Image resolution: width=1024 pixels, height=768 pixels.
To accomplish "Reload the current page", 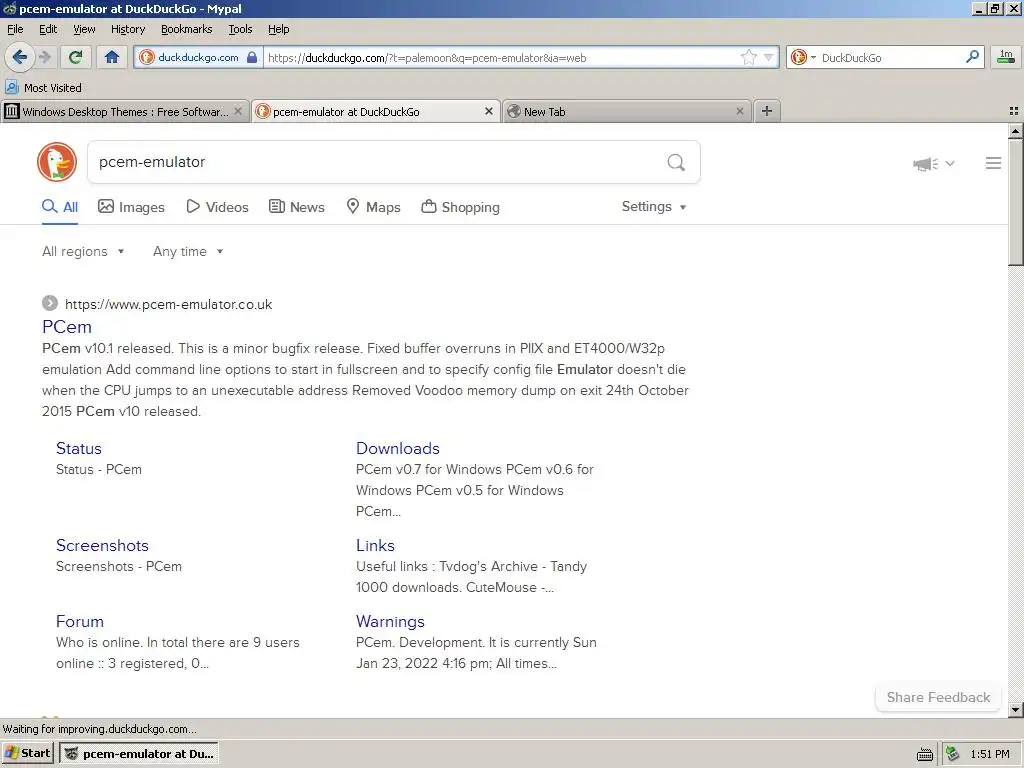I will coord(76,57).
